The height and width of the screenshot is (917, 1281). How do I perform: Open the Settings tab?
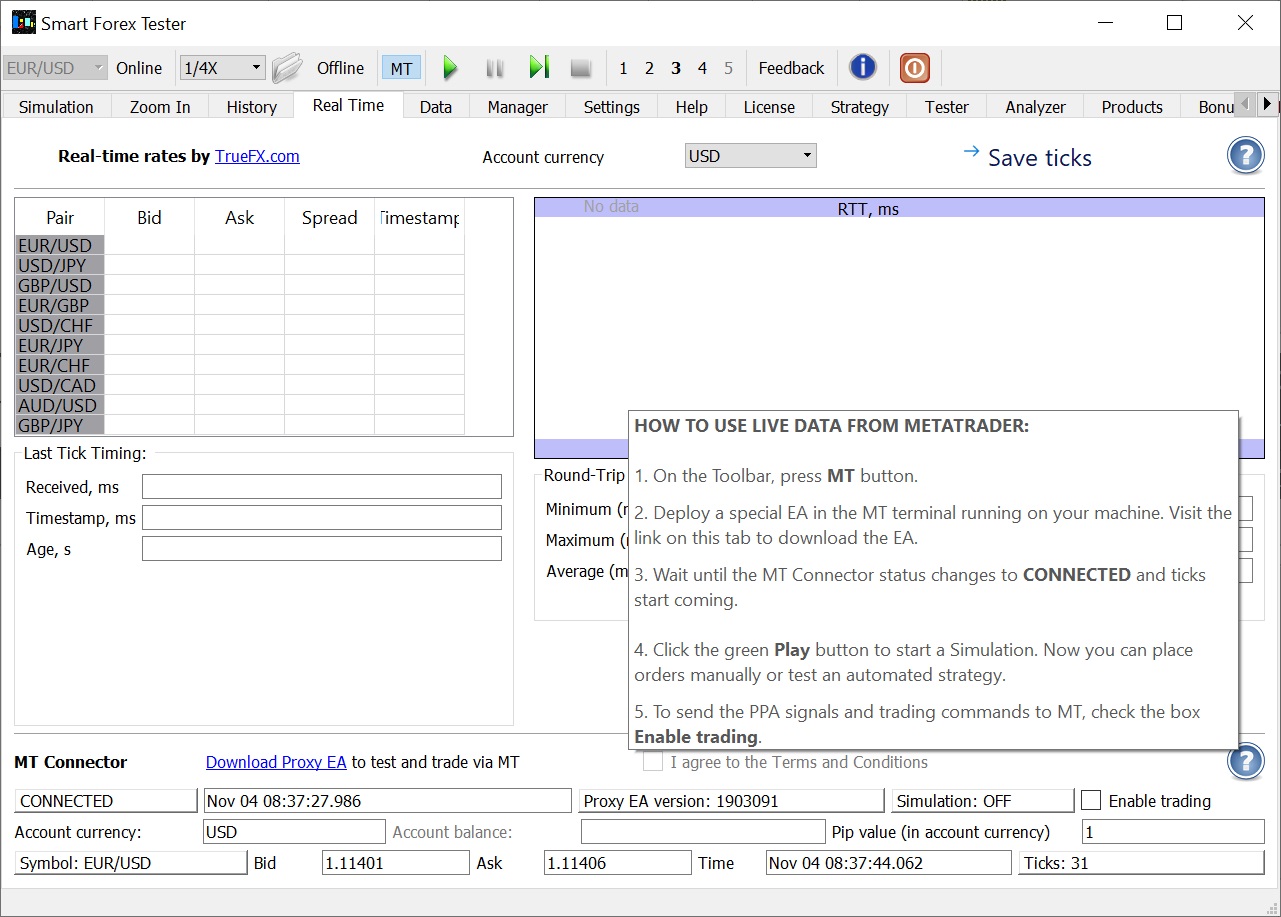tap(612, 107)
